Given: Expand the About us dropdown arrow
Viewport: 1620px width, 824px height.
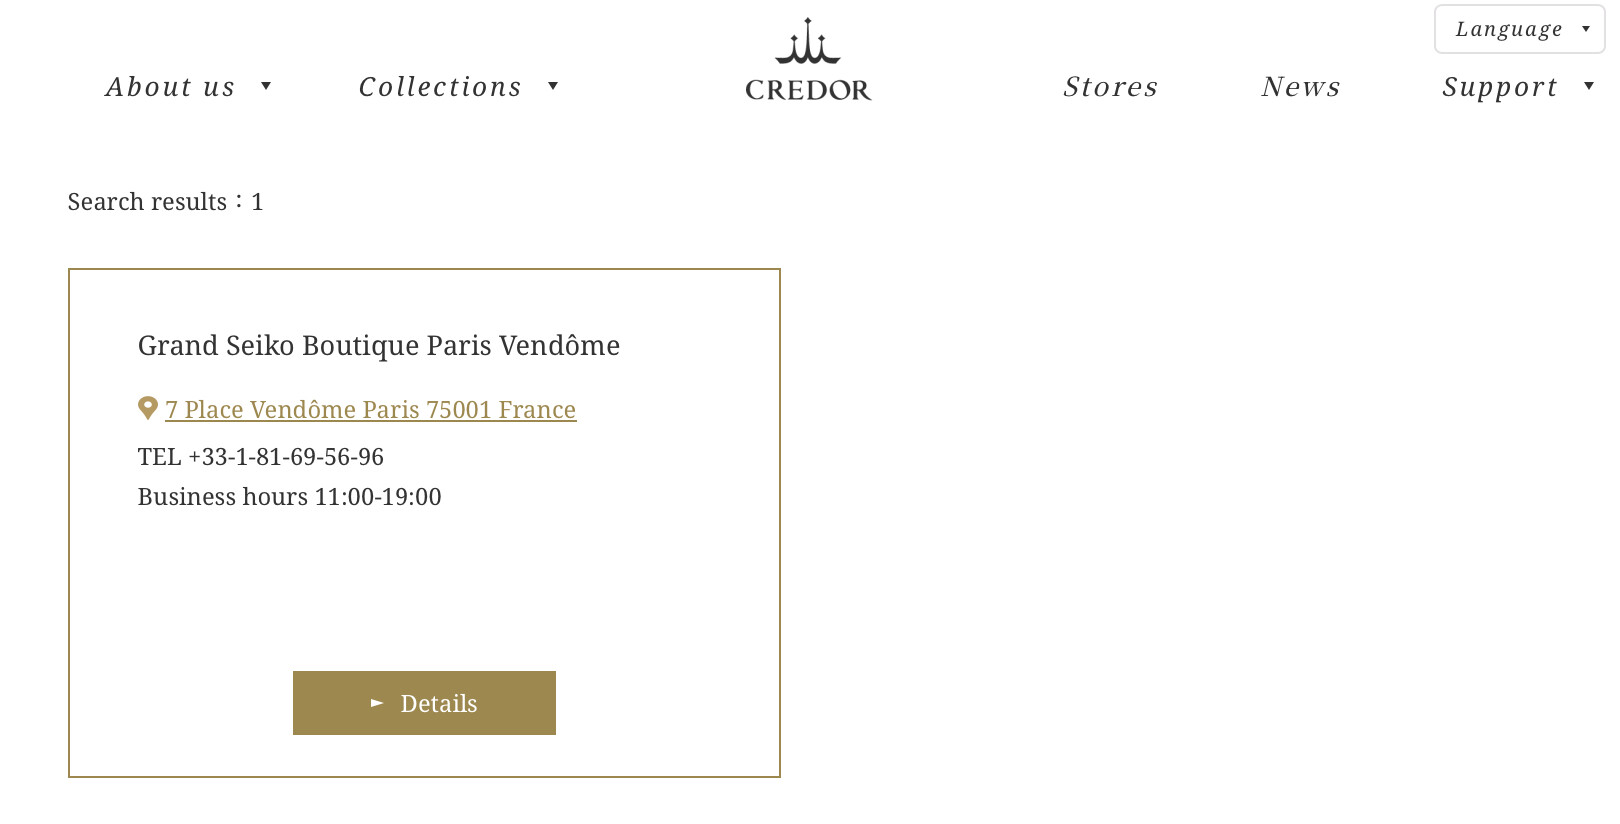Looking at the screenshot, I should [266, 86].
